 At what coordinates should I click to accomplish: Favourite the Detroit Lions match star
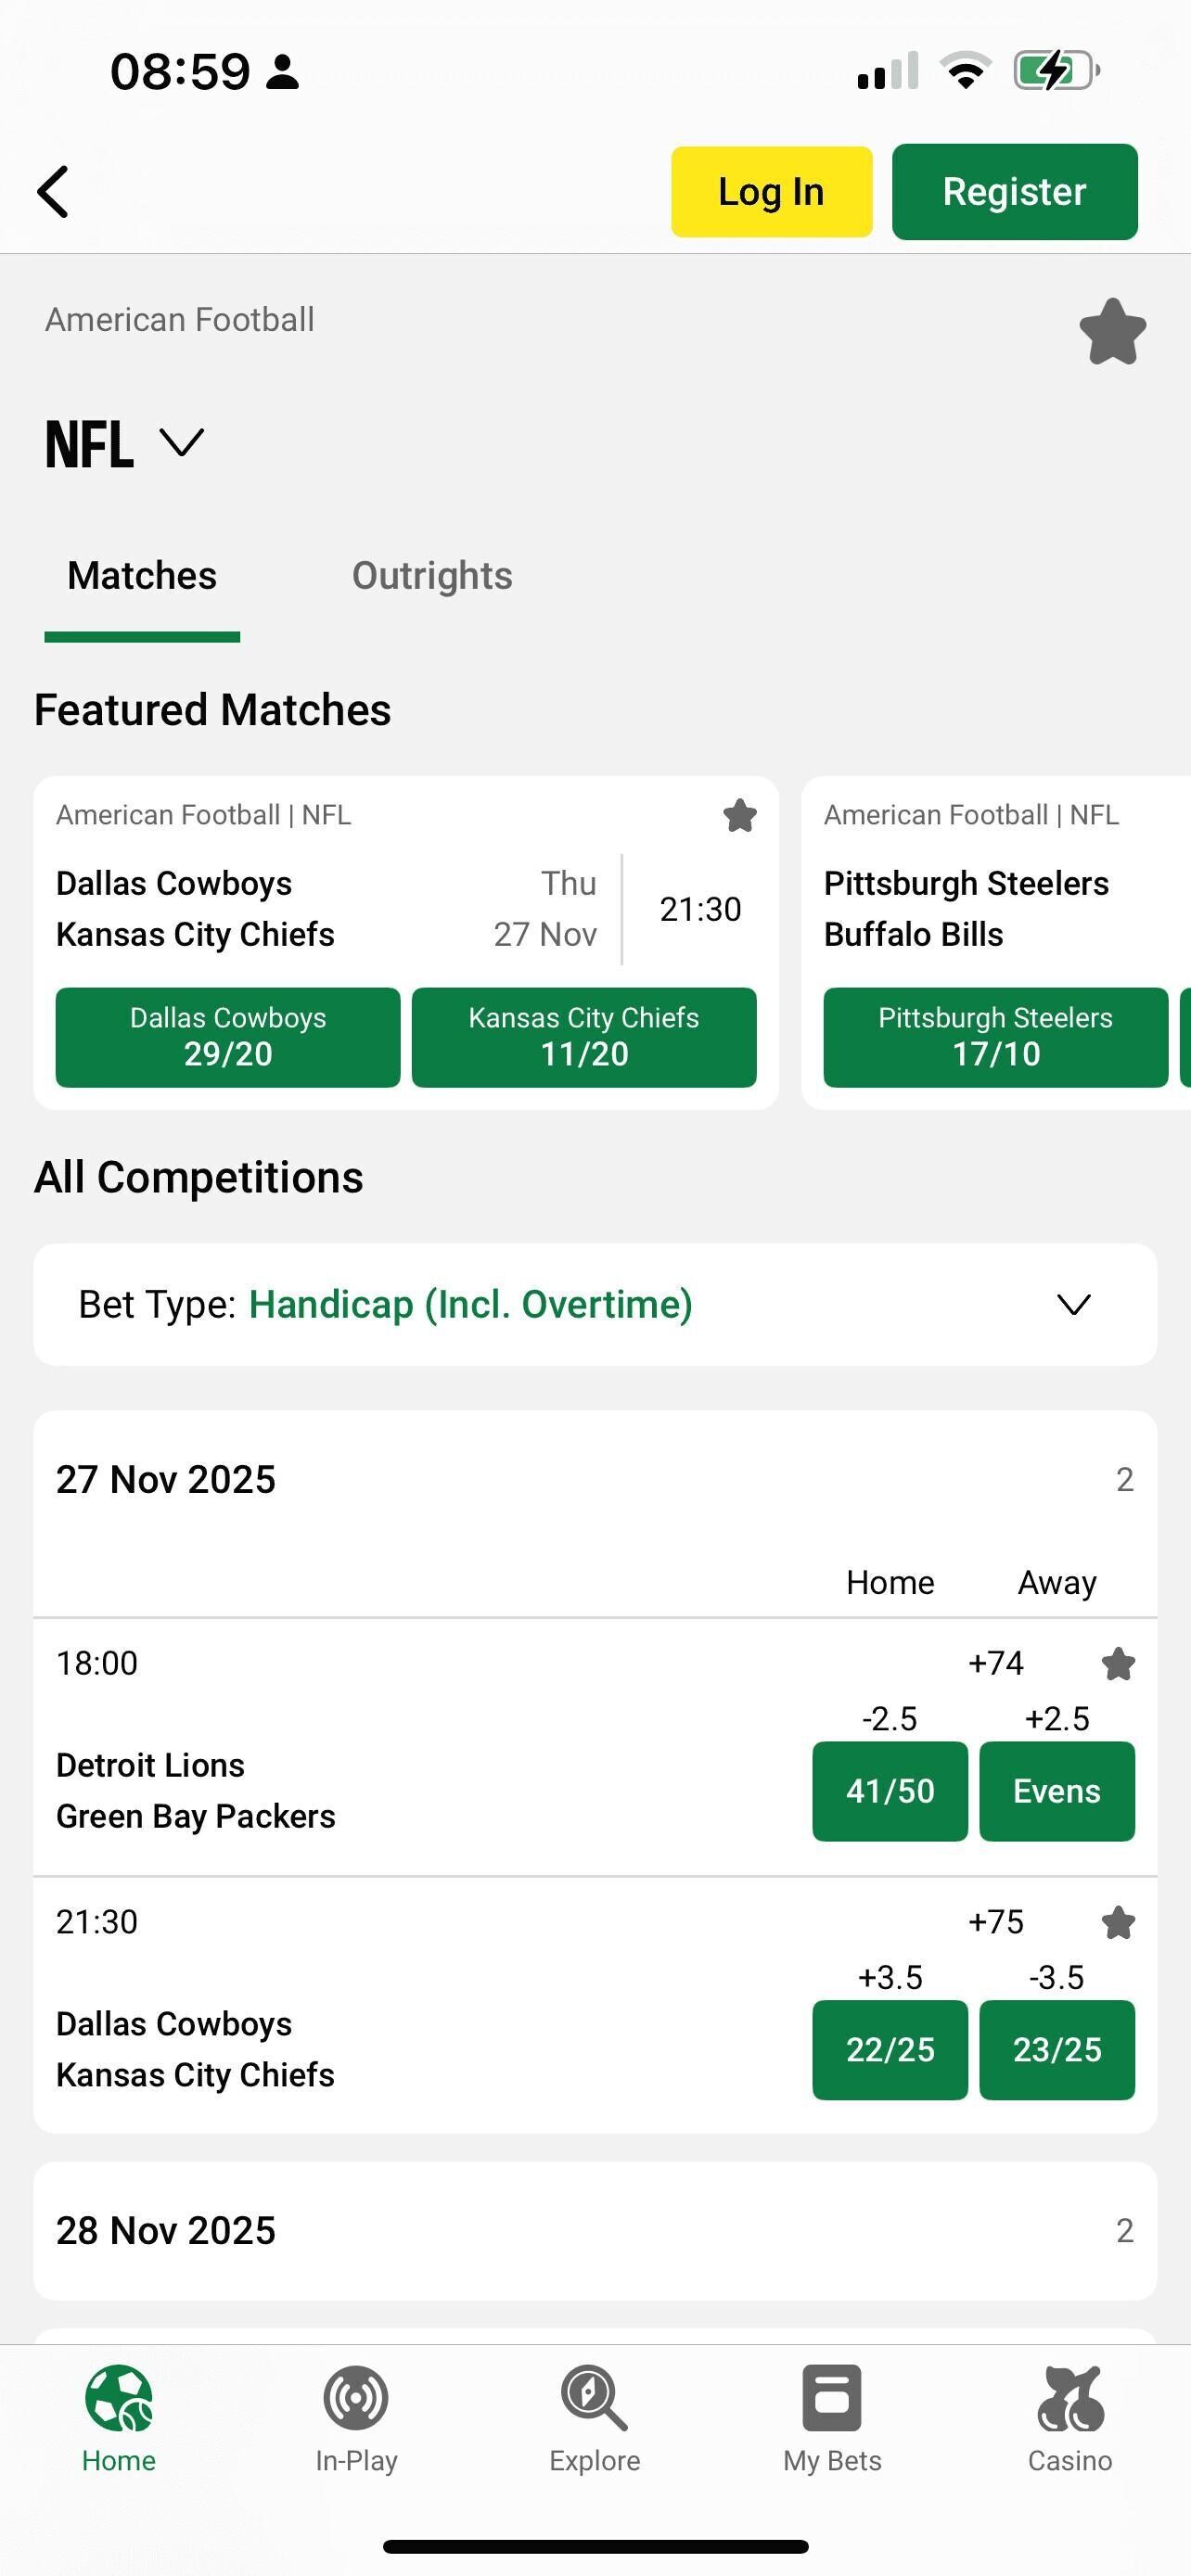point(1118,1664)
